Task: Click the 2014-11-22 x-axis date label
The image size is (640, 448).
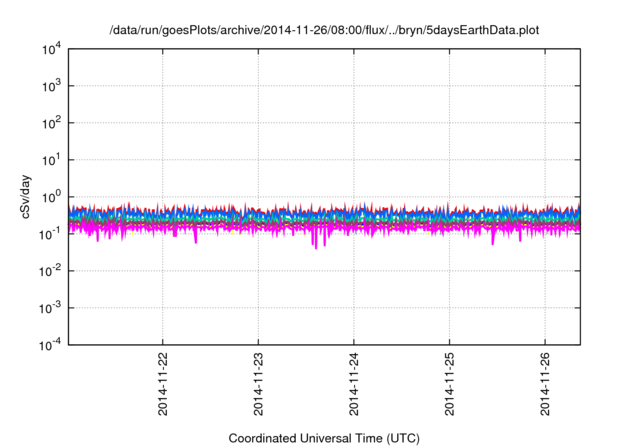Action: click(162, 384)
